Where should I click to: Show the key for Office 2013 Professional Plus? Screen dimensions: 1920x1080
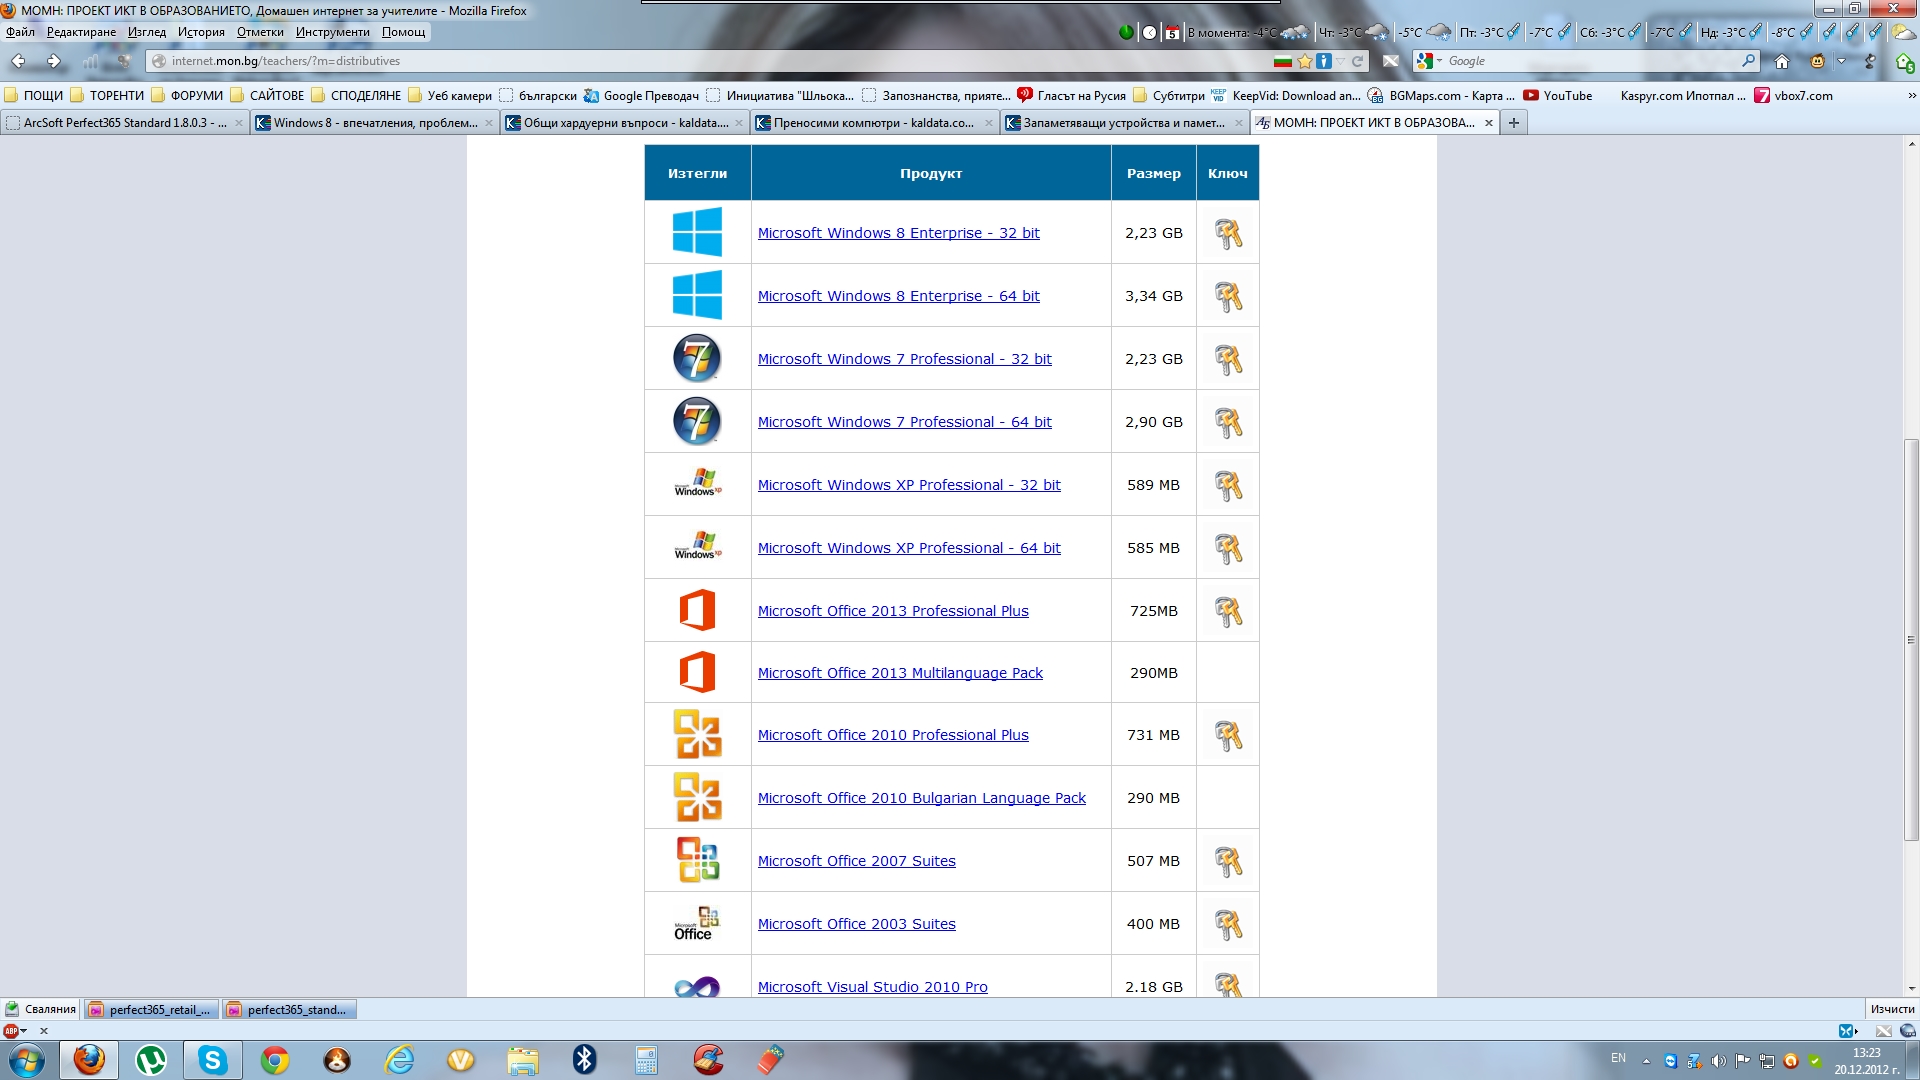(1228, 611)
